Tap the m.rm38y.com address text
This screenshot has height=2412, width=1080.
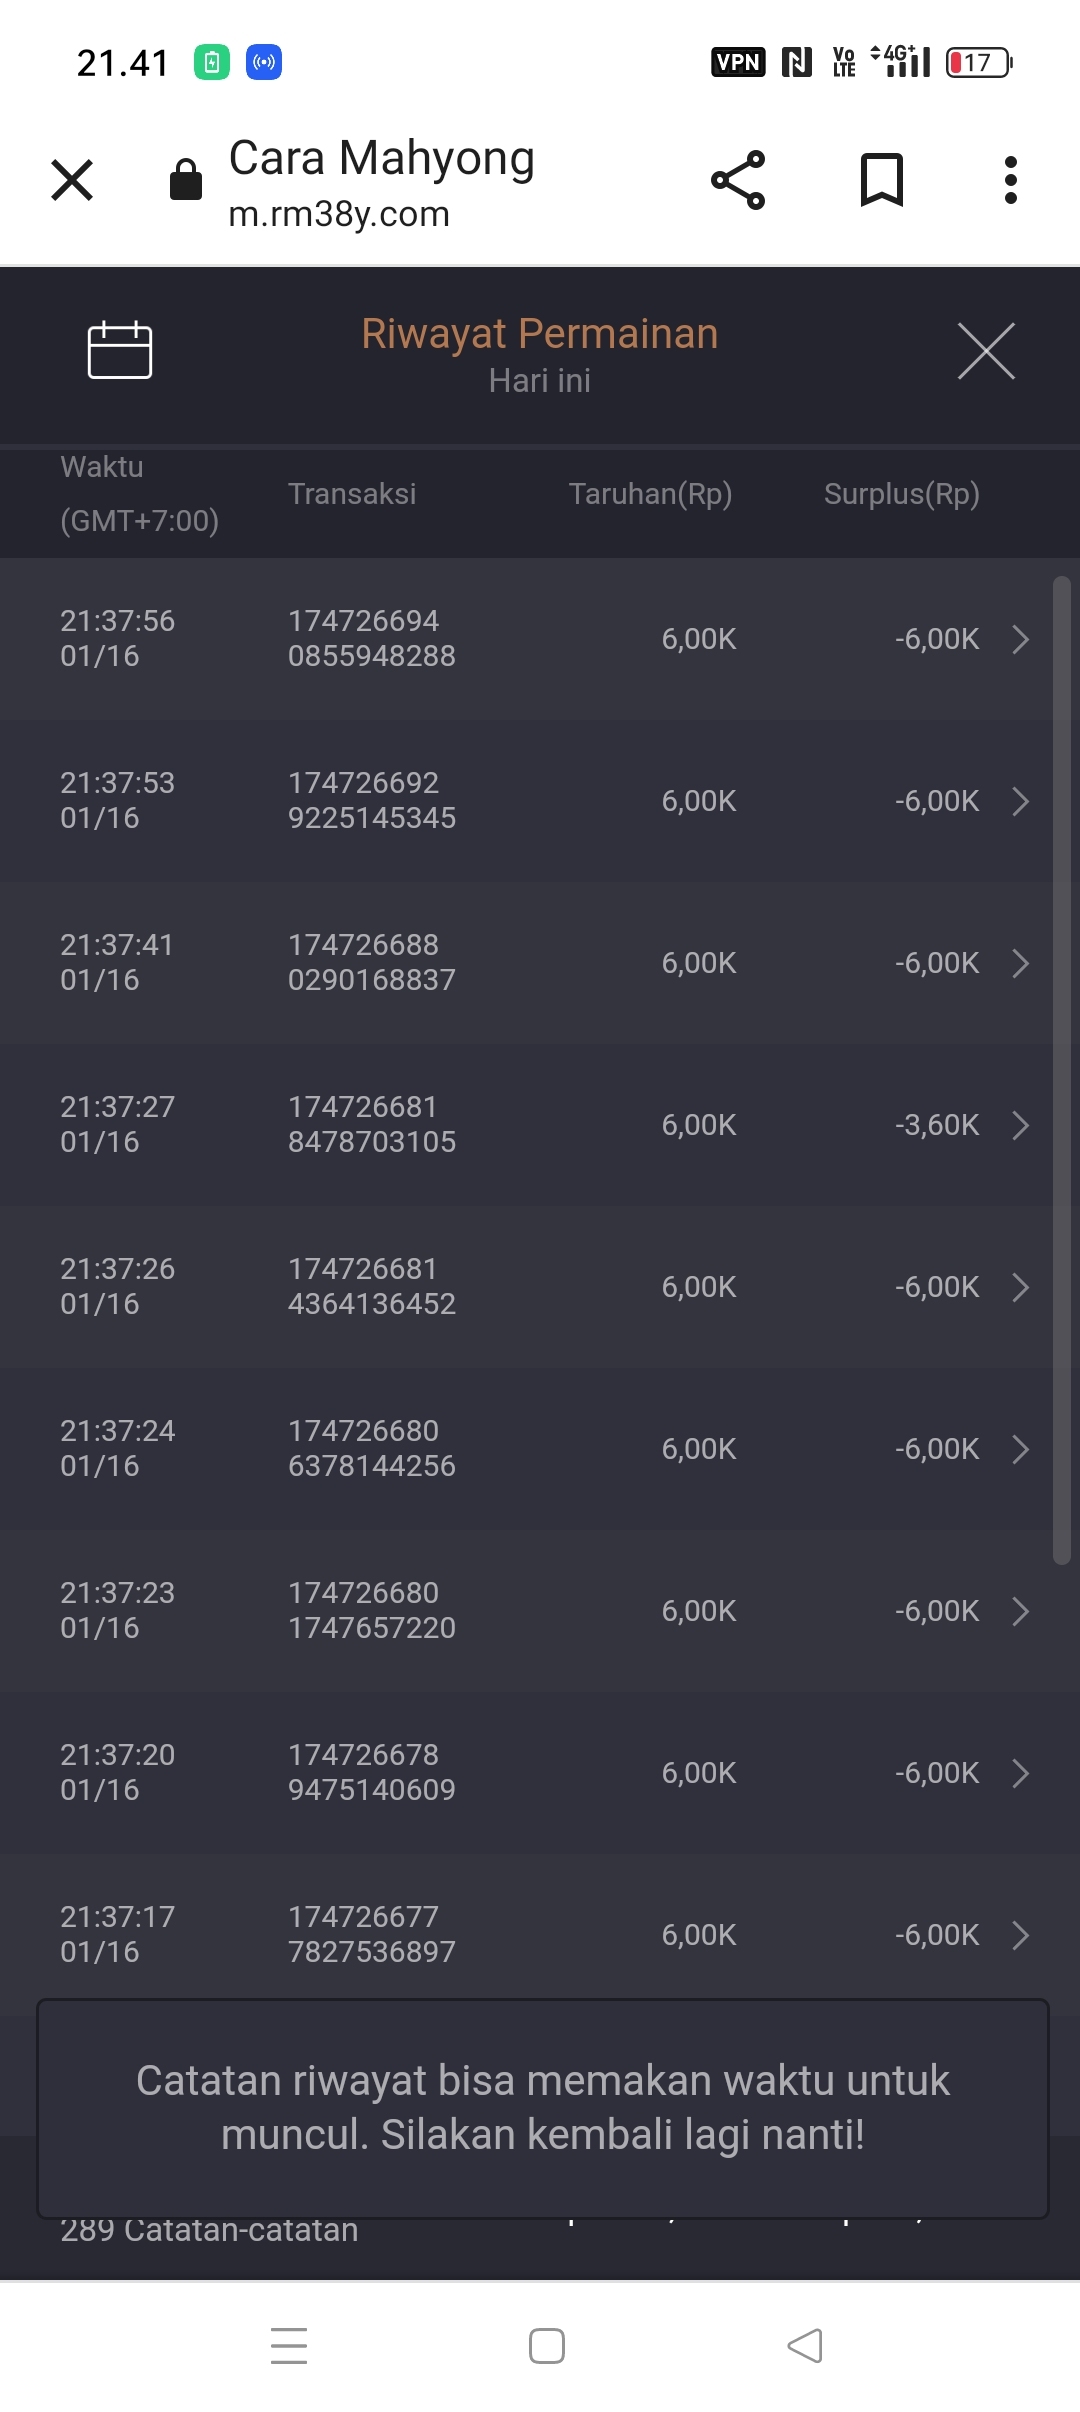pos(339,214)
